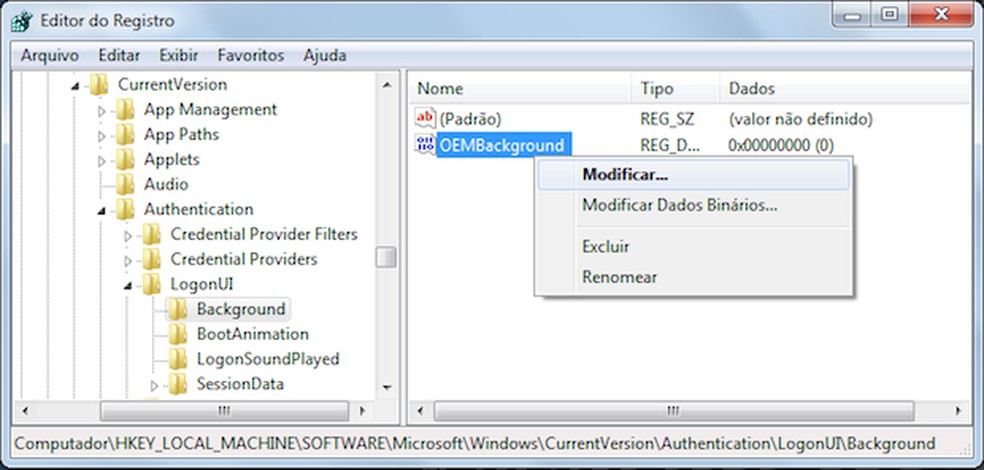Select the OEMBackground value name
The image size is (984, 470).
[503, 146]
